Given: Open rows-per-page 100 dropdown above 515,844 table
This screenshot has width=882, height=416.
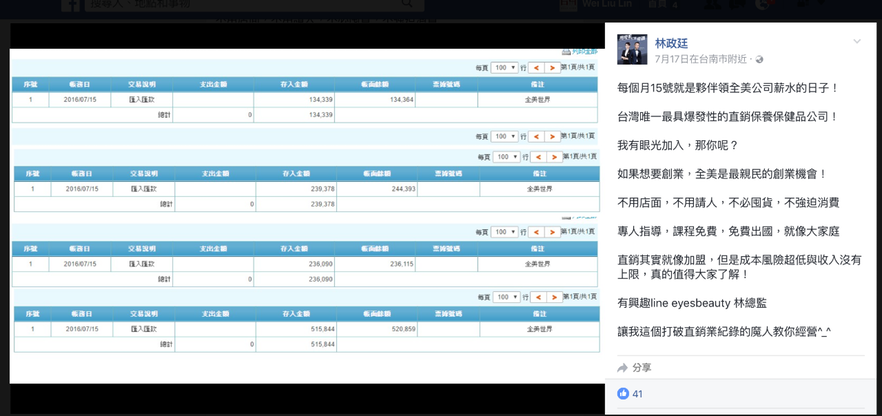Looking at the screenshot, I should pos(507,297).
